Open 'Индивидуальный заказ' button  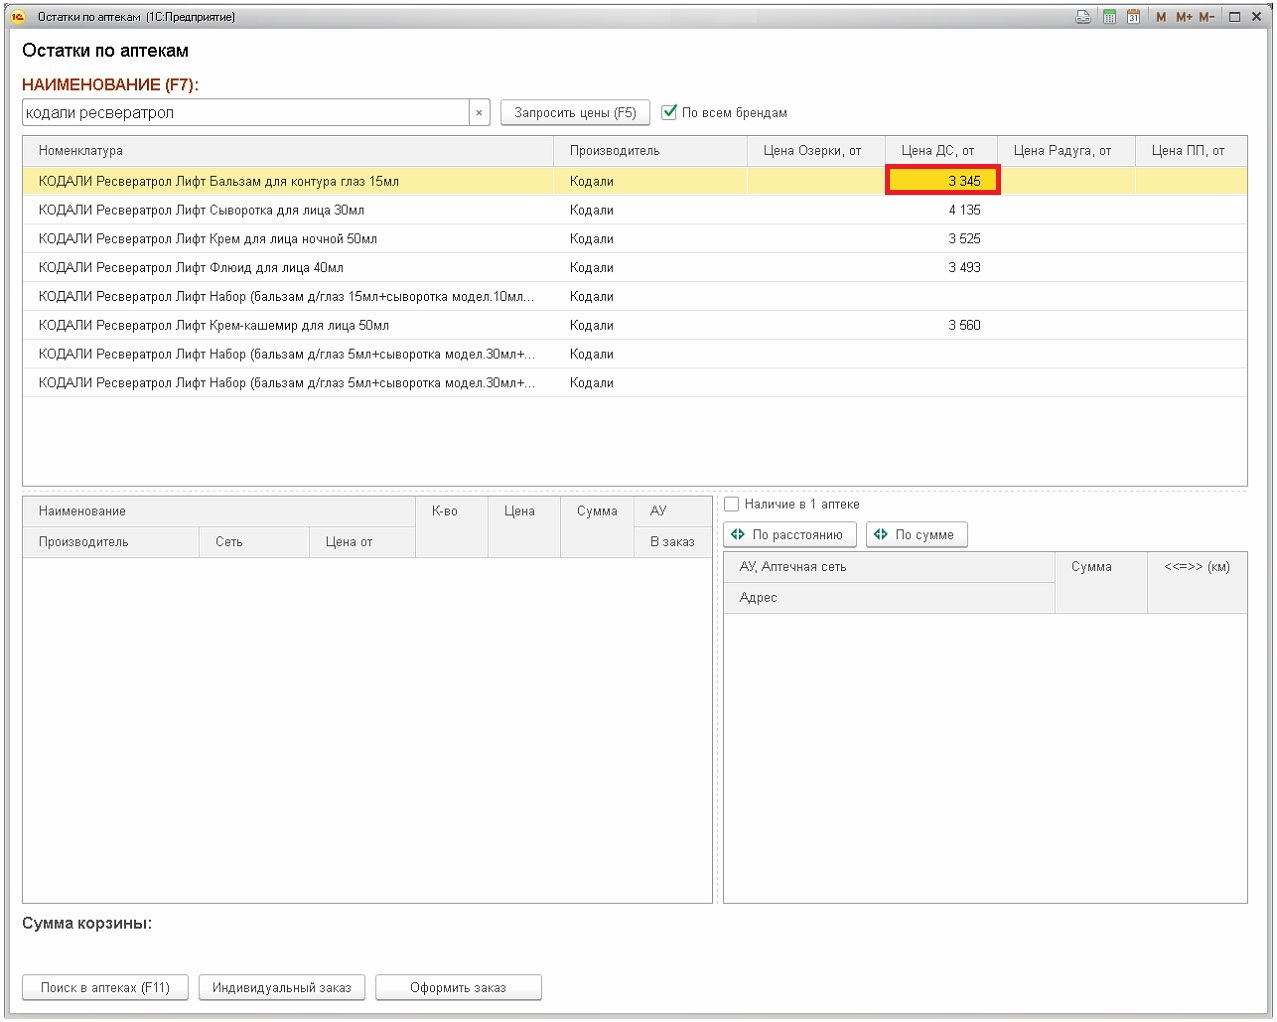[x=281, y=987]
